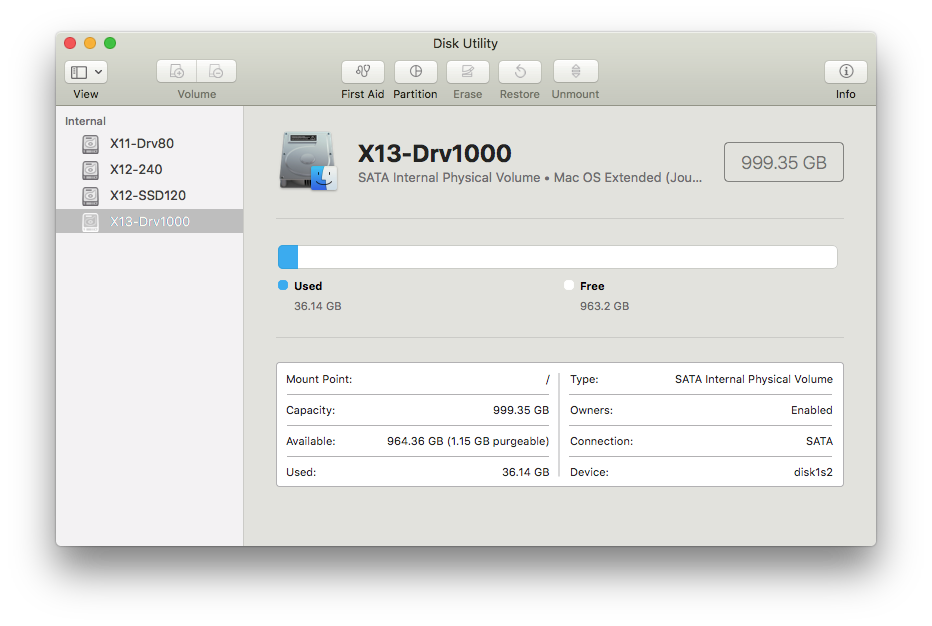
Task: Click the Device disk1s2 value
Action: [x=813, y=472]
